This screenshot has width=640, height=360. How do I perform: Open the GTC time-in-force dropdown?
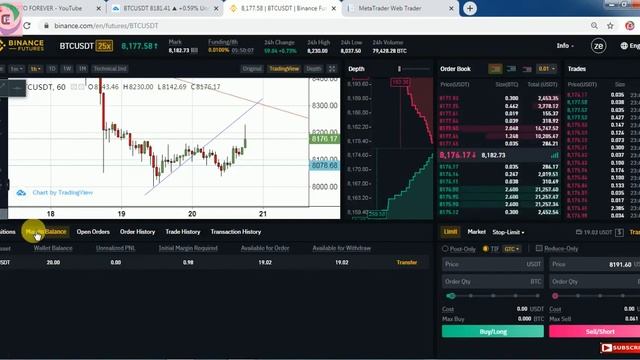511,249
